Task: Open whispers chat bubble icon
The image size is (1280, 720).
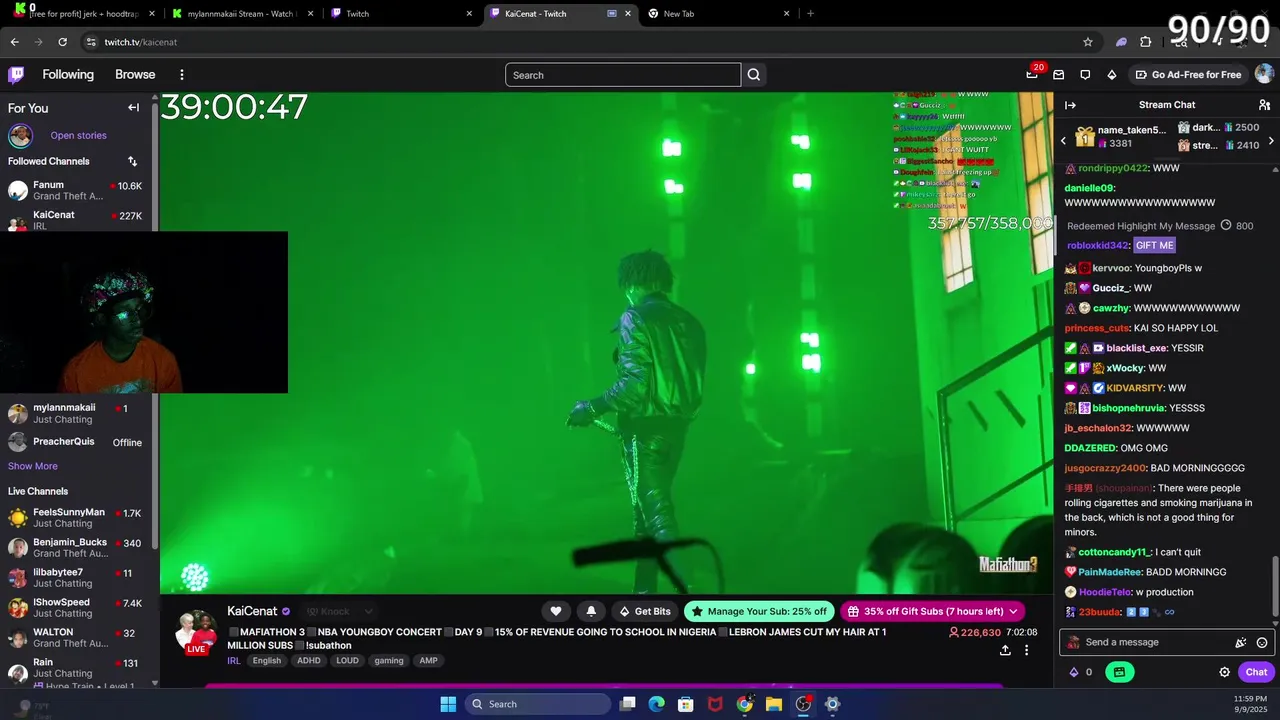Action: click(x=1085, y=74)
